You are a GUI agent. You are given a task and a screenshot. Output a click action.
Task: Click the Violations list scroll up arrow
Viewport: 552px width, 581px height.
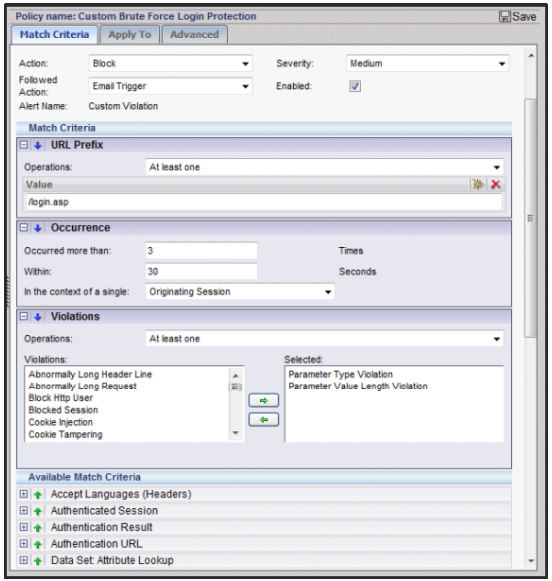pyautogui.click(x=236, y=375)
